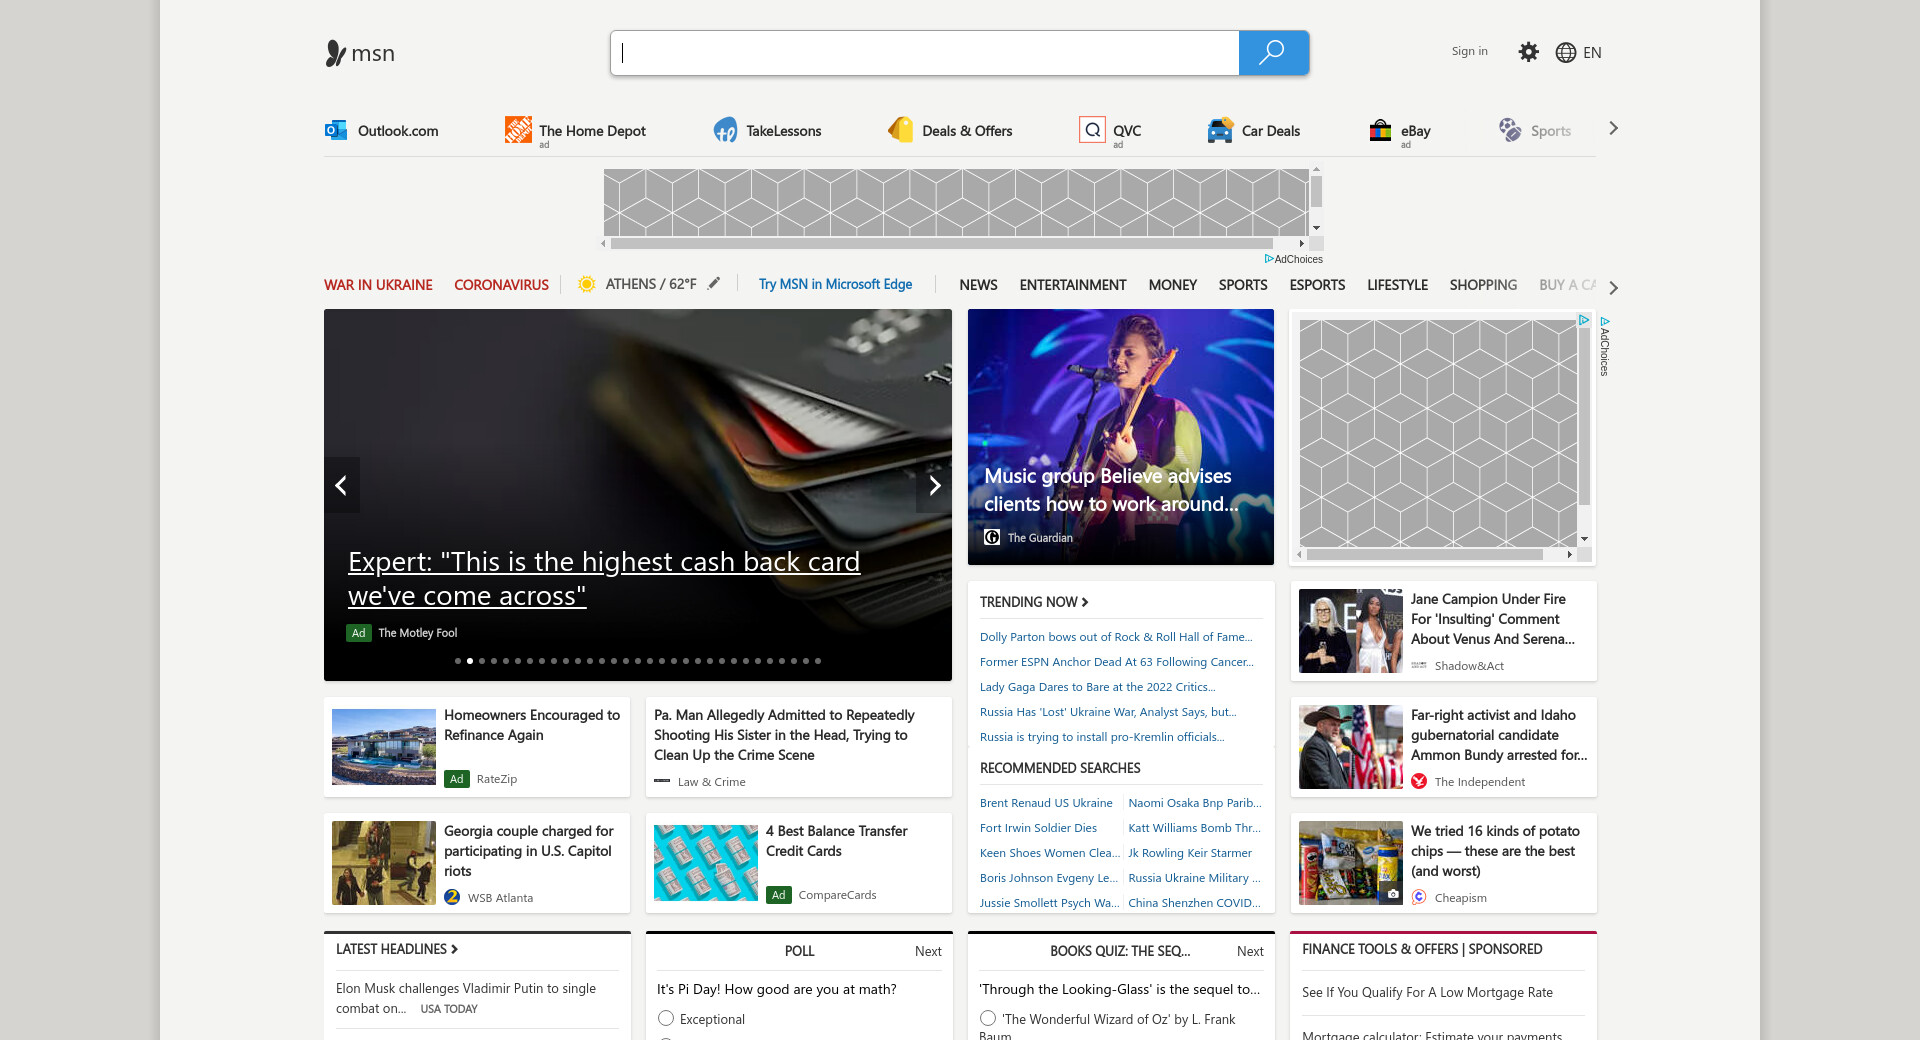1920x1040 pixels.
Task: Expand the Latest Headlines section
Action: pos(396,949)
